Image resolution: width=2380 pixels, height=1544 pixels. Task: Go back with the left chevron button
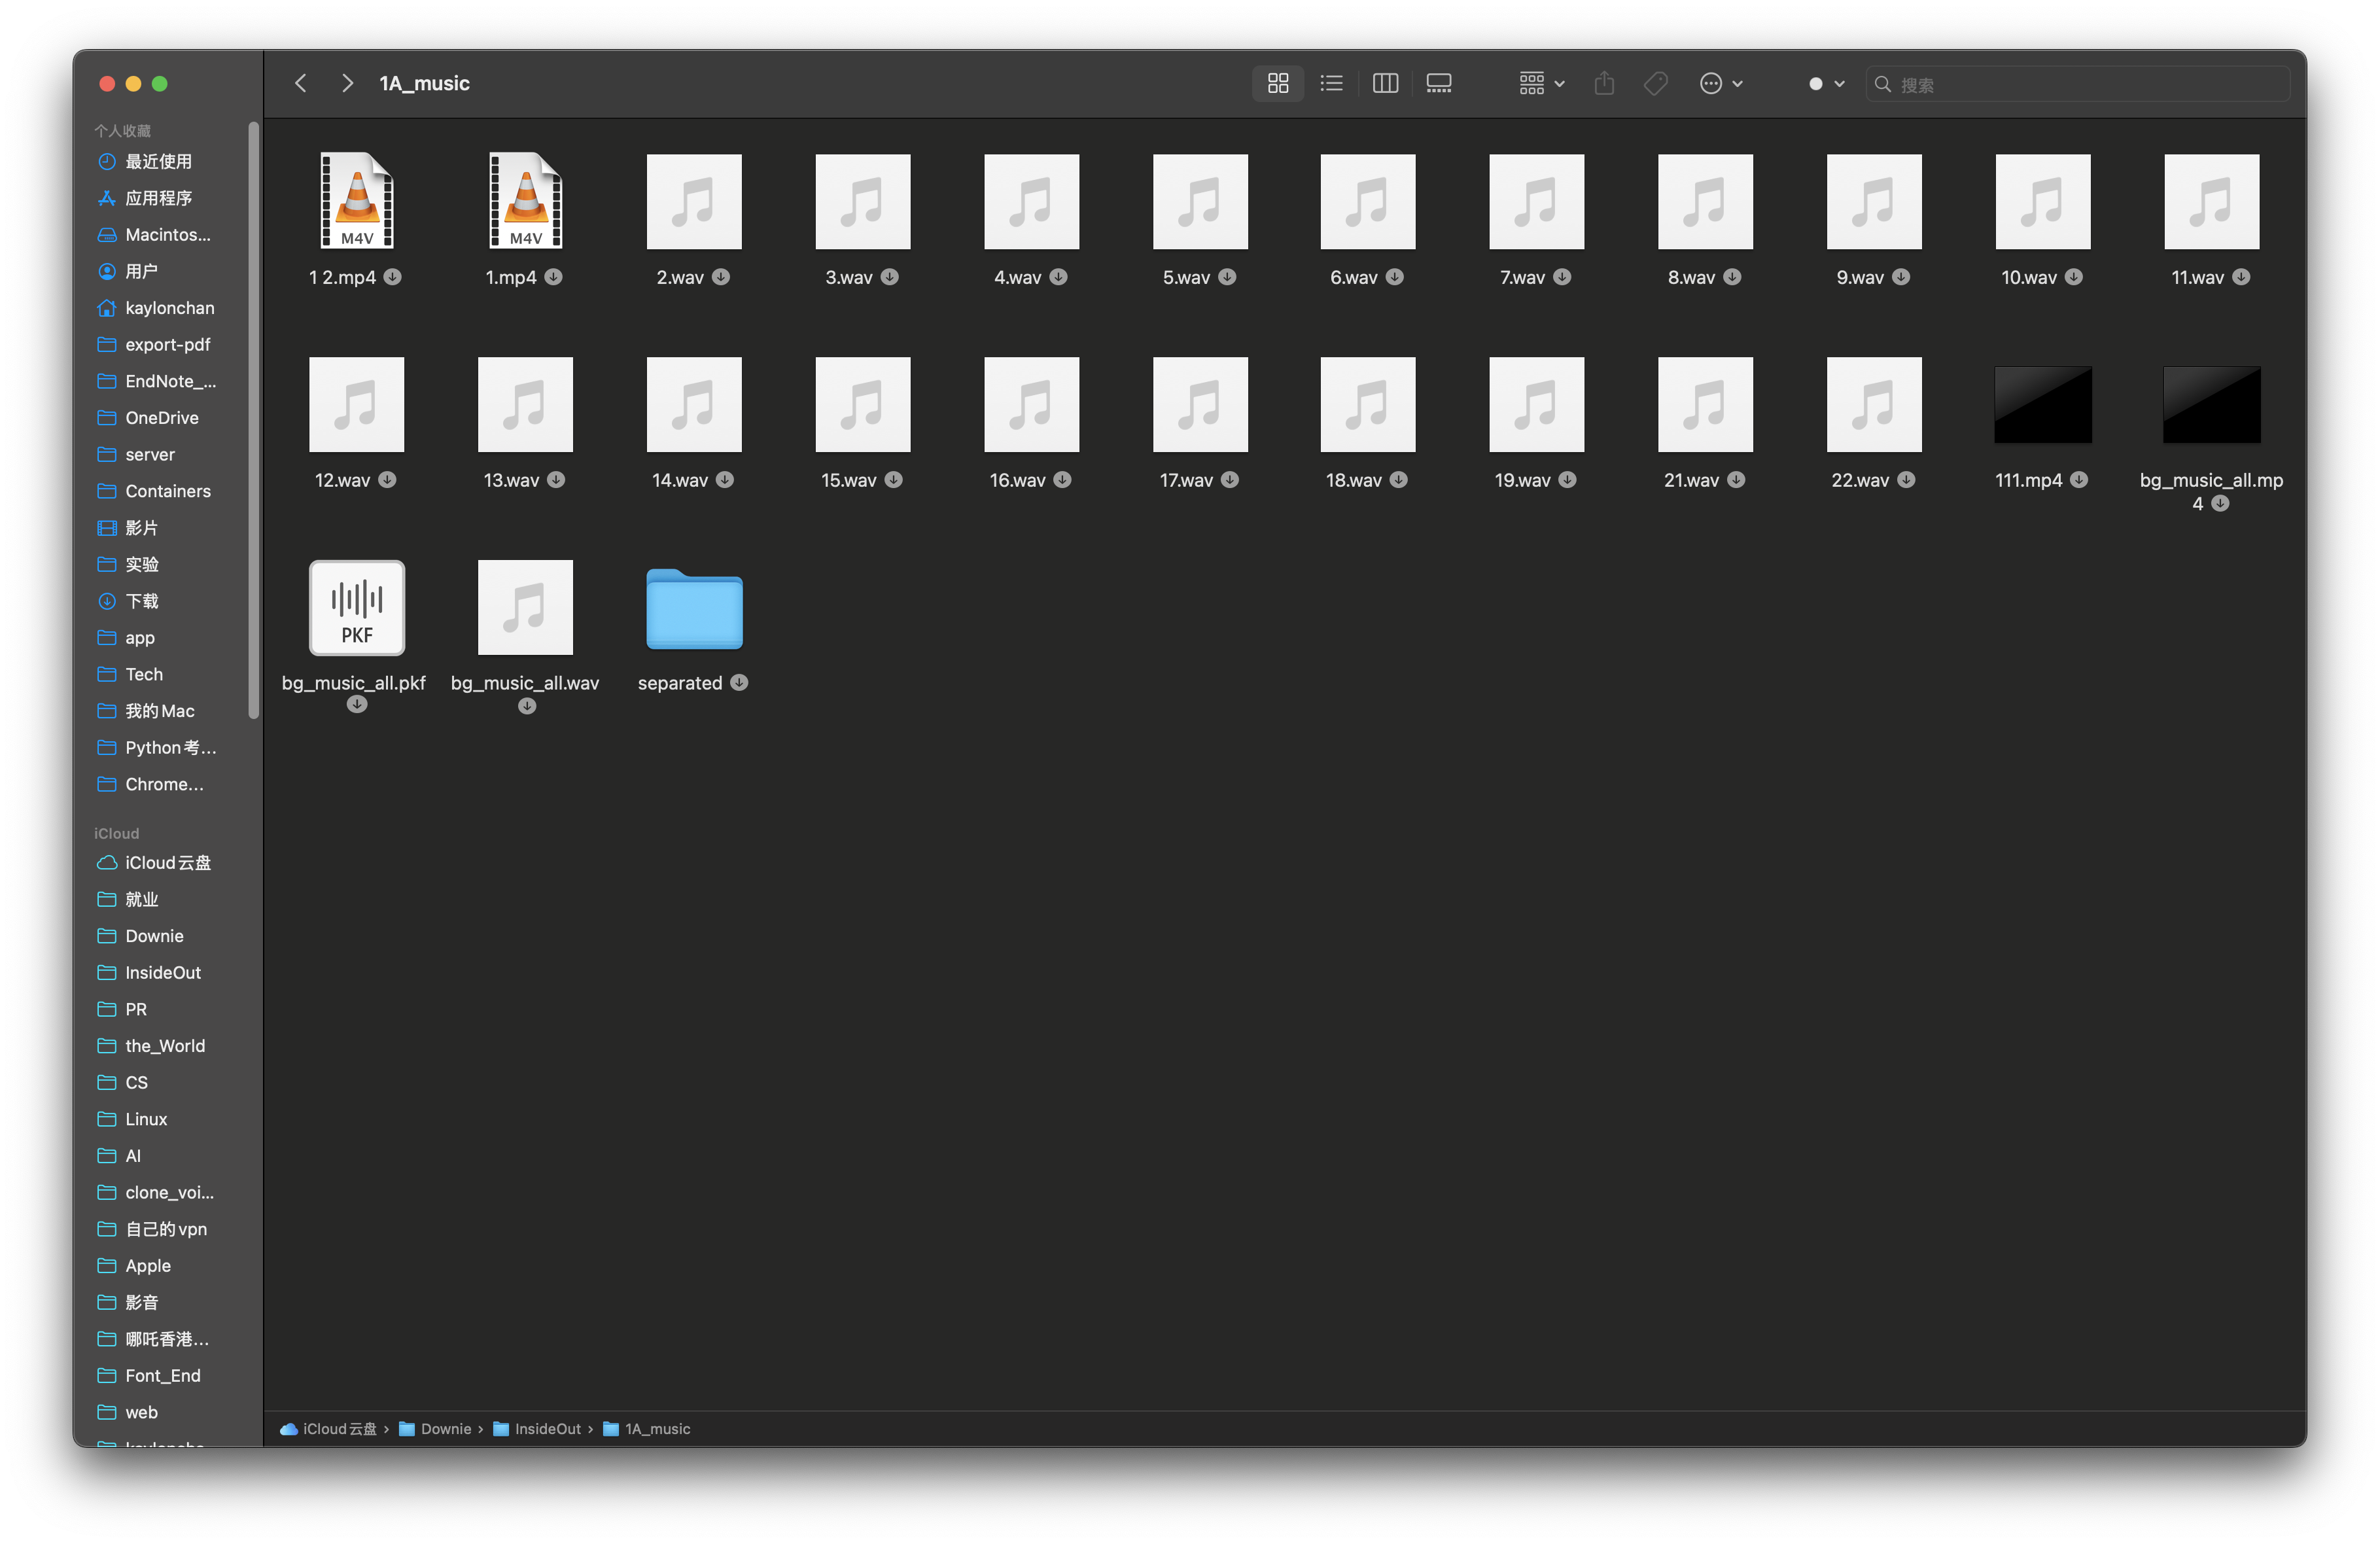point(301,83)
